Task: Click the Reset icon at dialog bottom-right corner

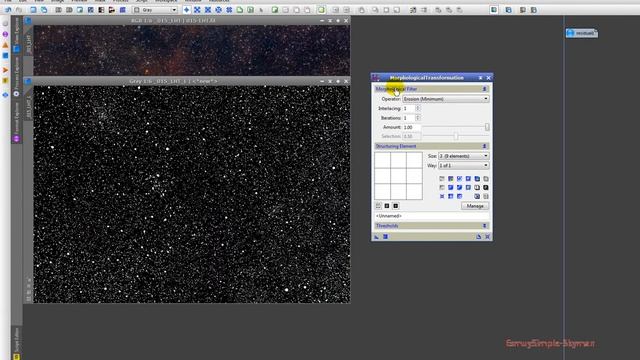Action: point(487,237)
